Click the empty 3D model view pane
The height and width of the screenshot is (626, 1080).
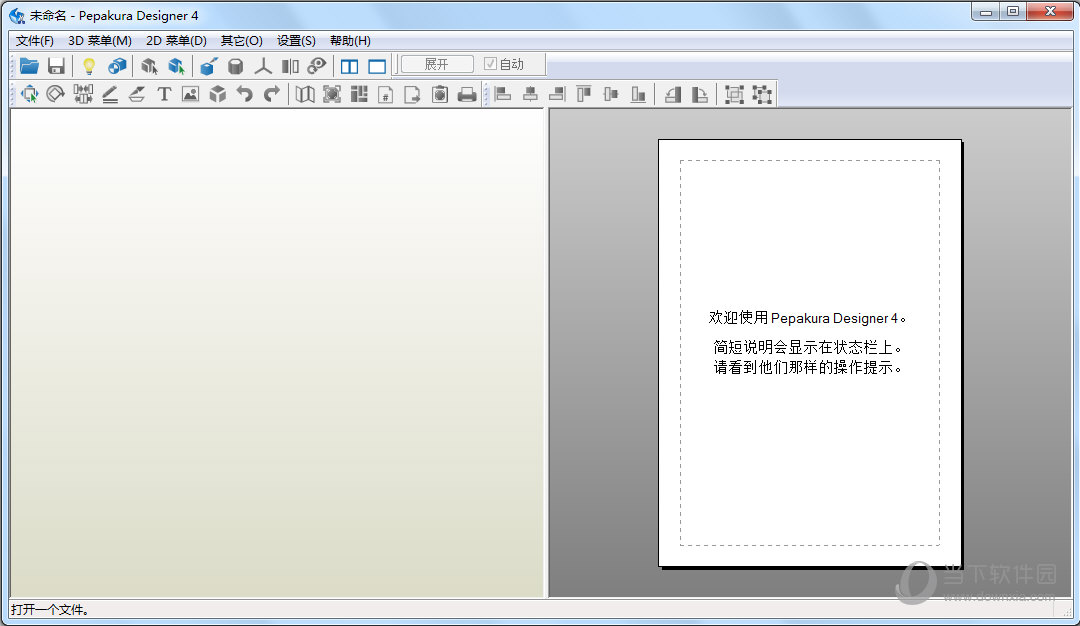pos(277,353)
